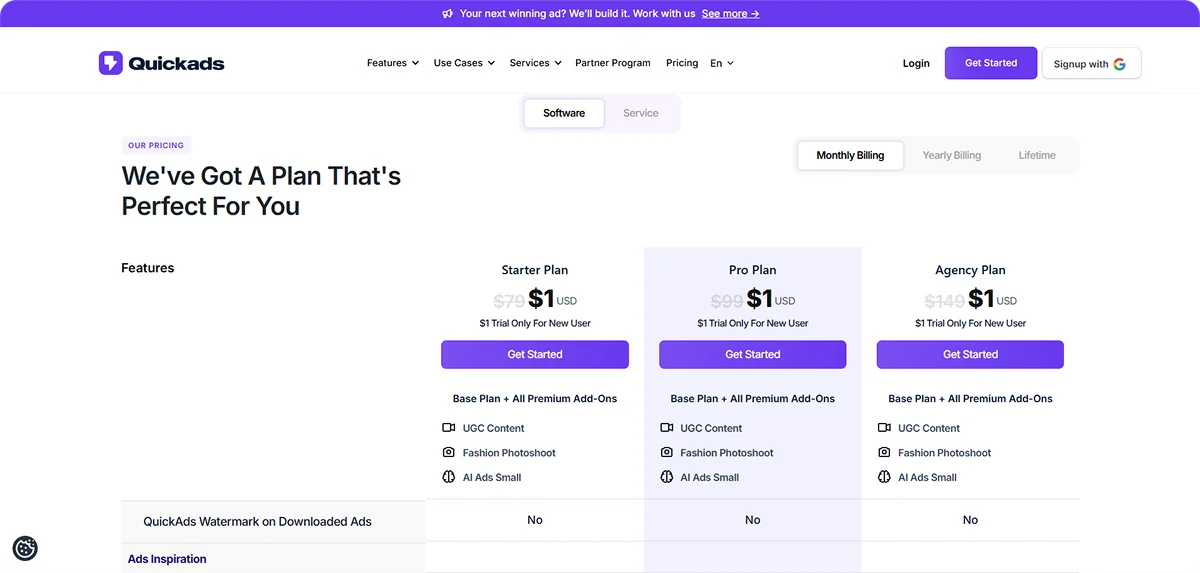Click Pro Plan title

[x=753, y=270]
